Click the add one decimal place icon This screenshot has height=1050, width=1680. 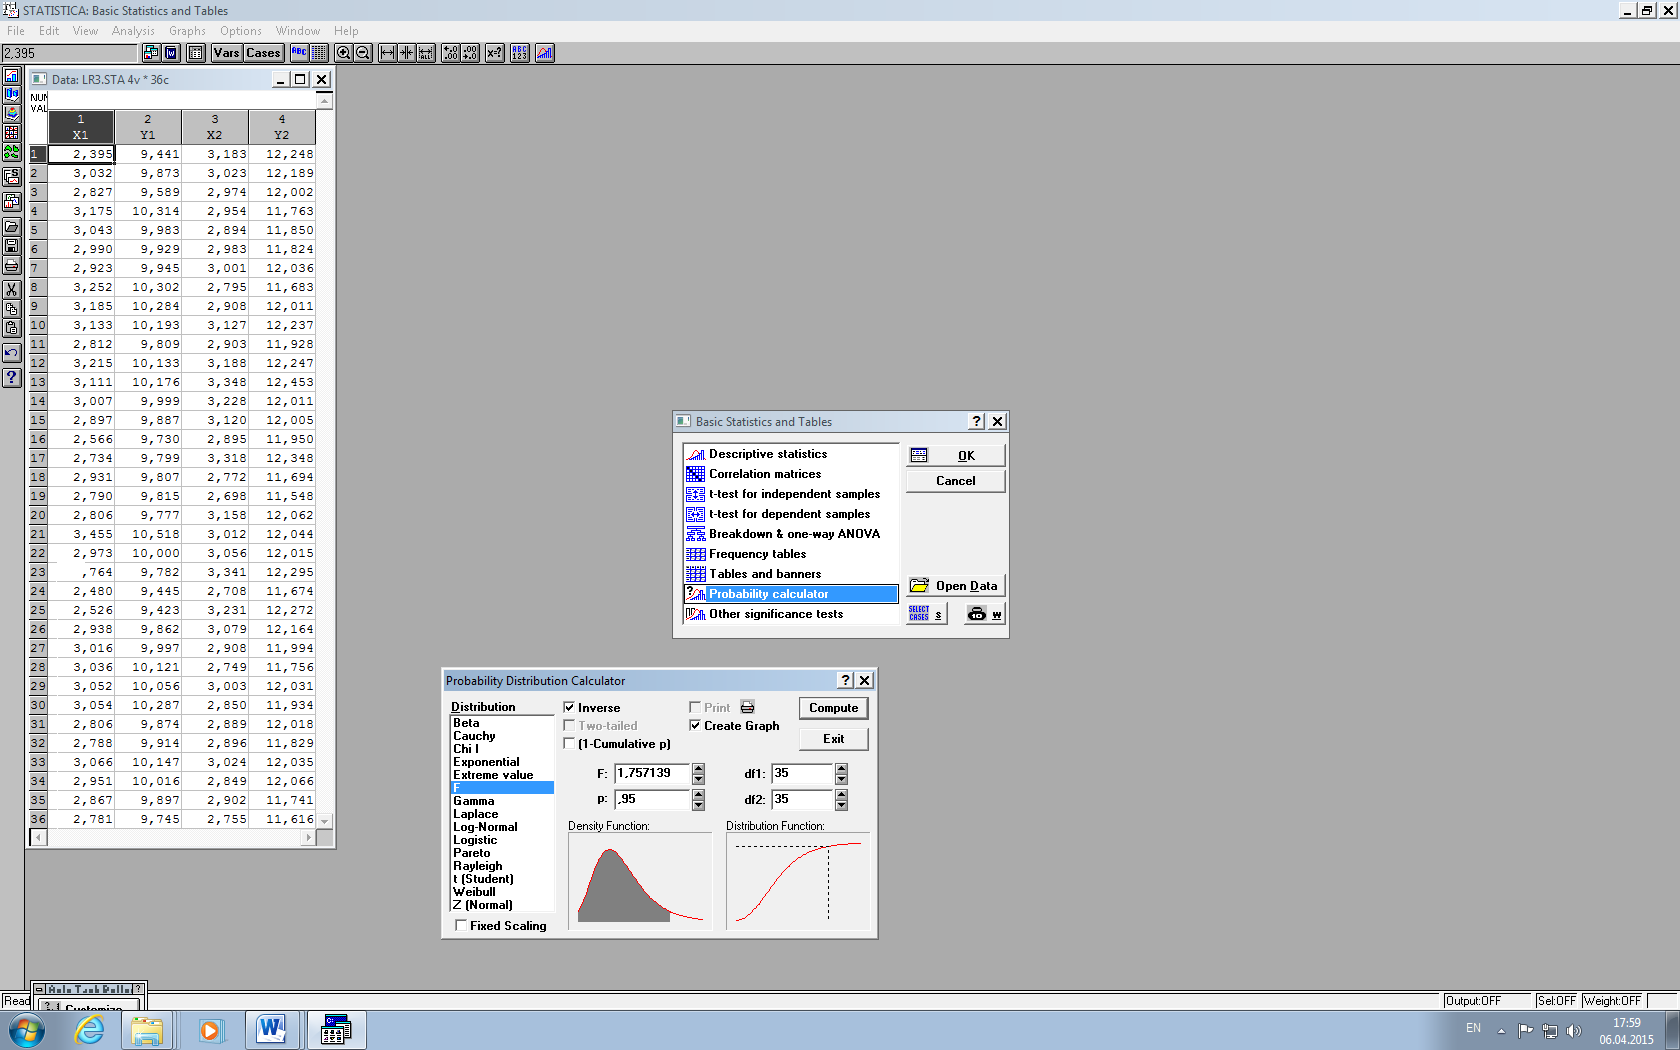point(451,53)
